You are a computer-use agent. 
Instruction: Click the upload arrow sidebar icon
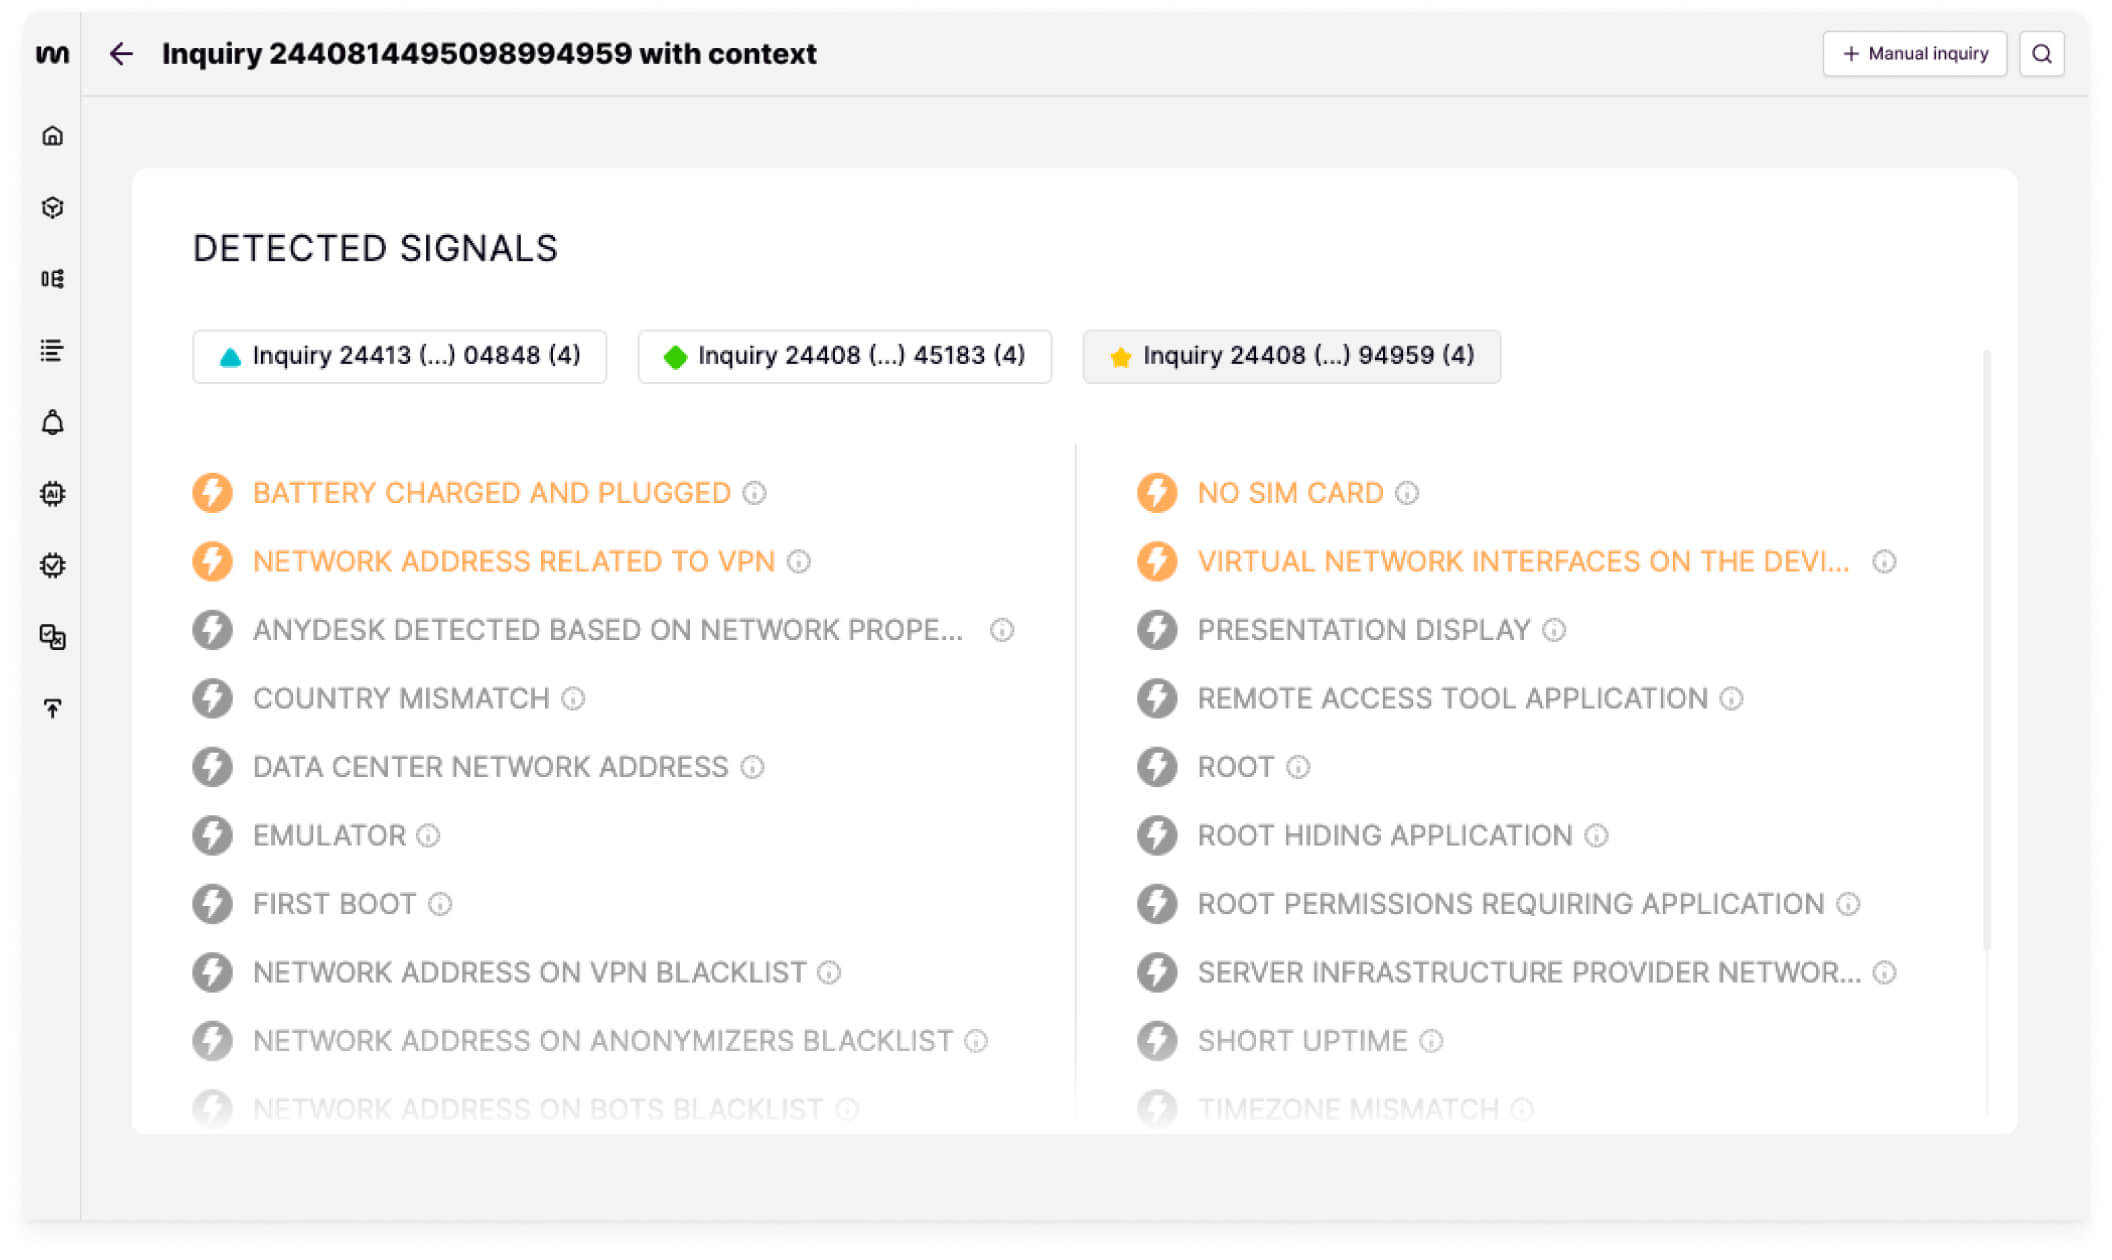(x=53, y=708)
